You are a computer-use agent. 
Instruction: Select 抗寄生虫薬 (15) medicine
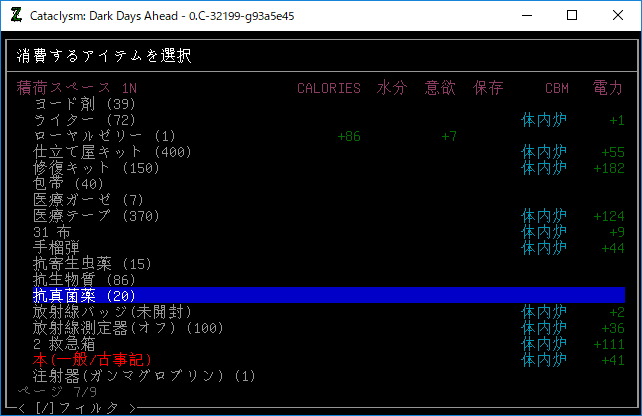click(92, 264)
